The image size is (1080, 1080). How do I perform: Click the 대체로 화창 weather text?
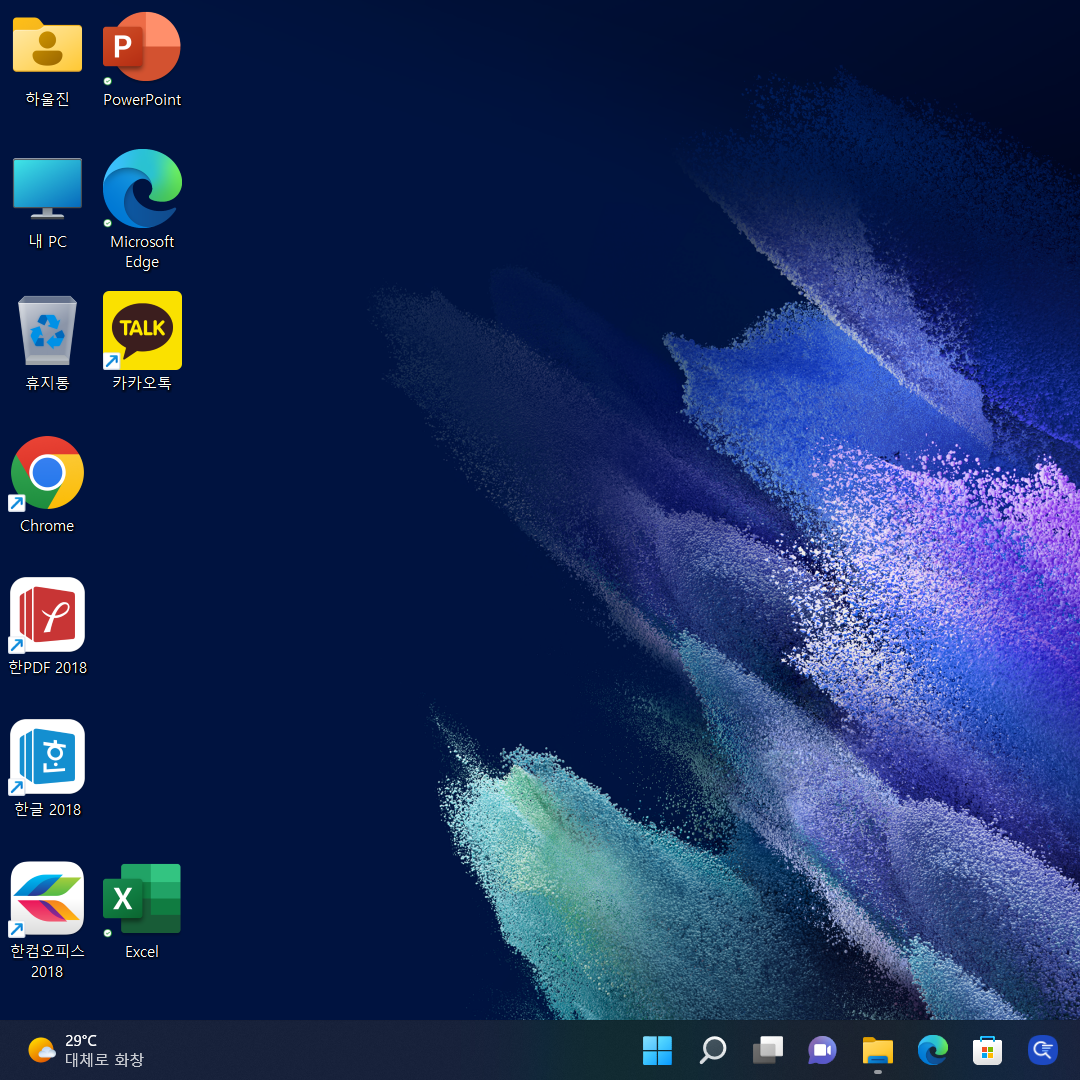tap(104, 1059)
